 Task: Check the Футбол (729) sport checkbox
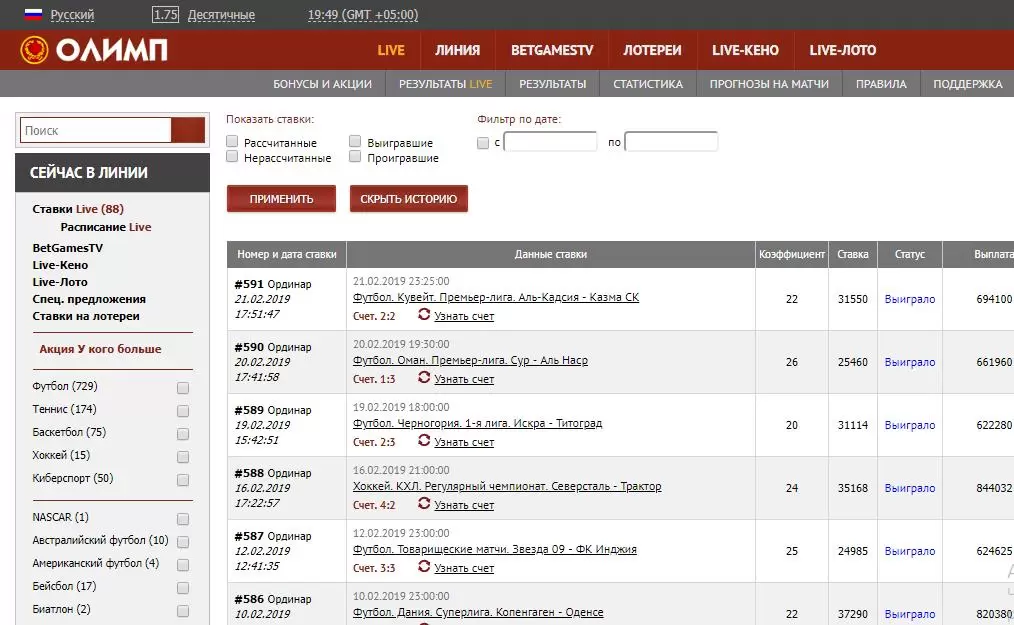coord(183,388)
